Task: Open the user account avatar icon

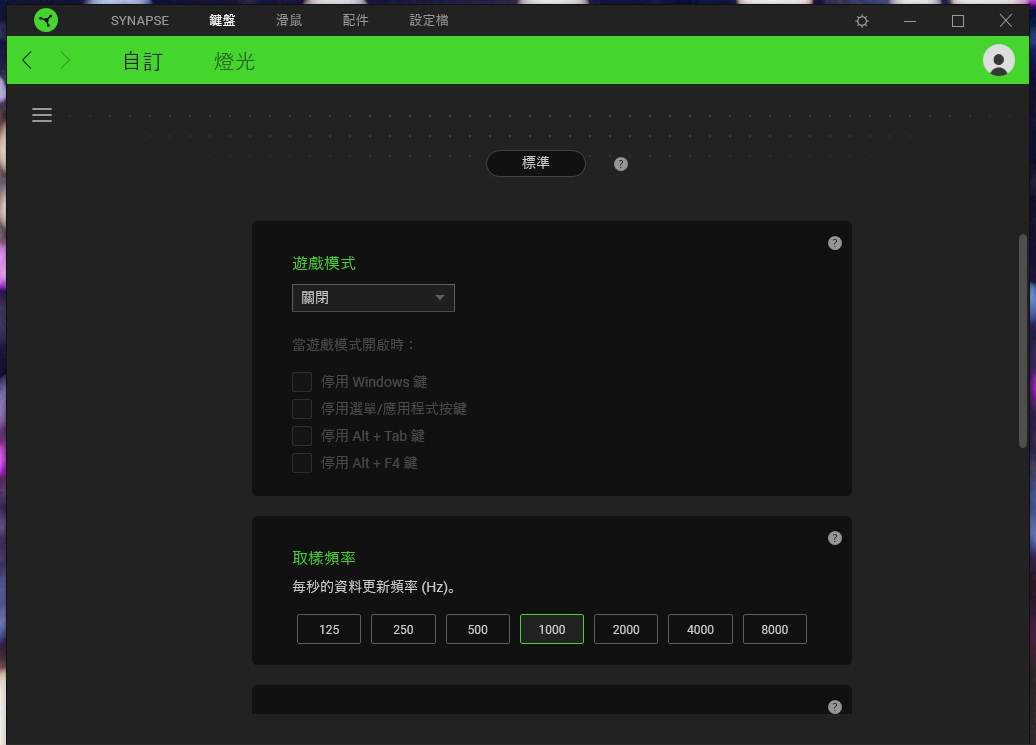Action: coord(998,60)
